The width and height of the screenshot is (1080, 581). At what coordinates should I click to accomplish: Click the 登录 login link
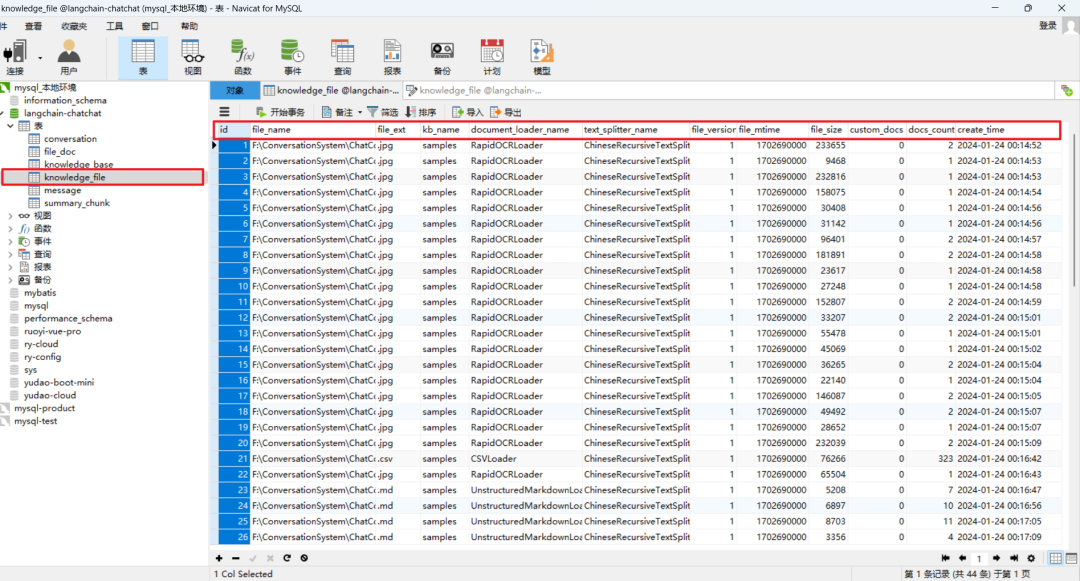(x=1048, y=26)
